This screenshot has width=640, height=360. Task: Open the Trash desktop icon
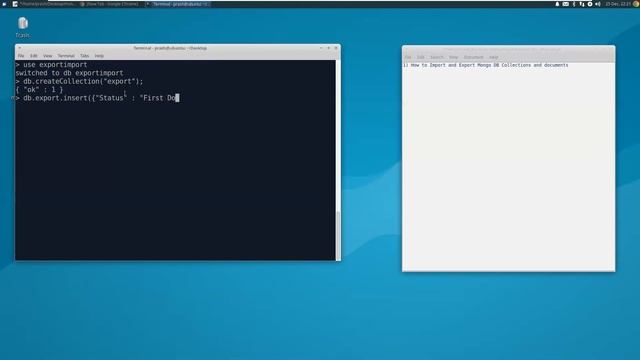tap(22, 27)
